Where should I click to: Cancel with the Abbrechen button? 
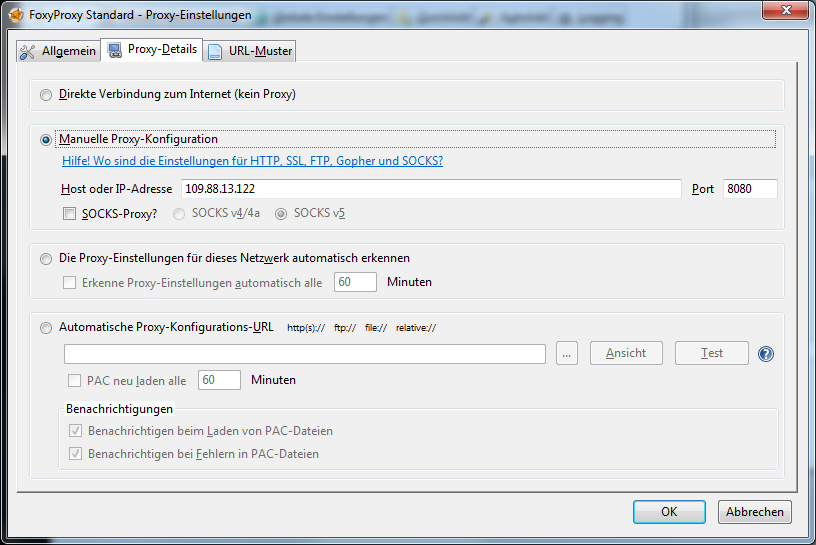pos(755,512)
